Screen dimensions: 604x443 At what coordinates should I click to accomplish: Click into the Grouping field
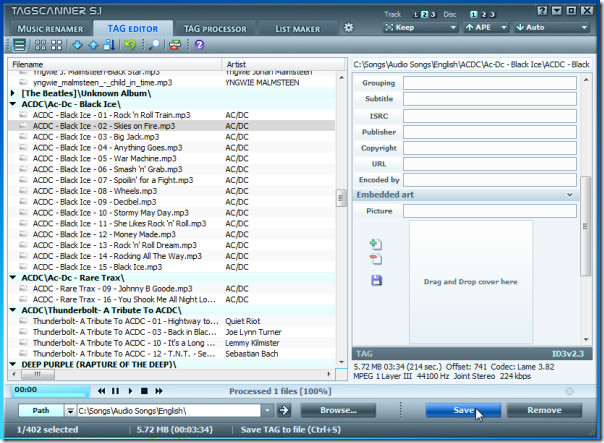[490, 83]
